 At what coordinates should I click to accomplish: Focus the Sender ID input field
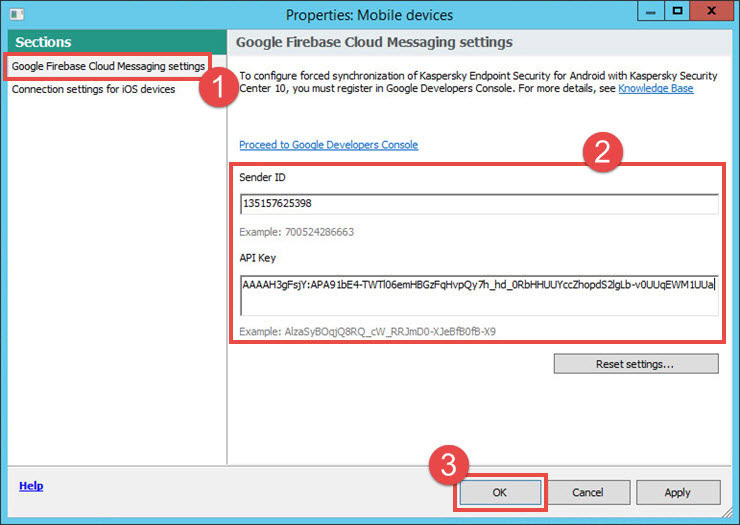[x=479, y=203]
